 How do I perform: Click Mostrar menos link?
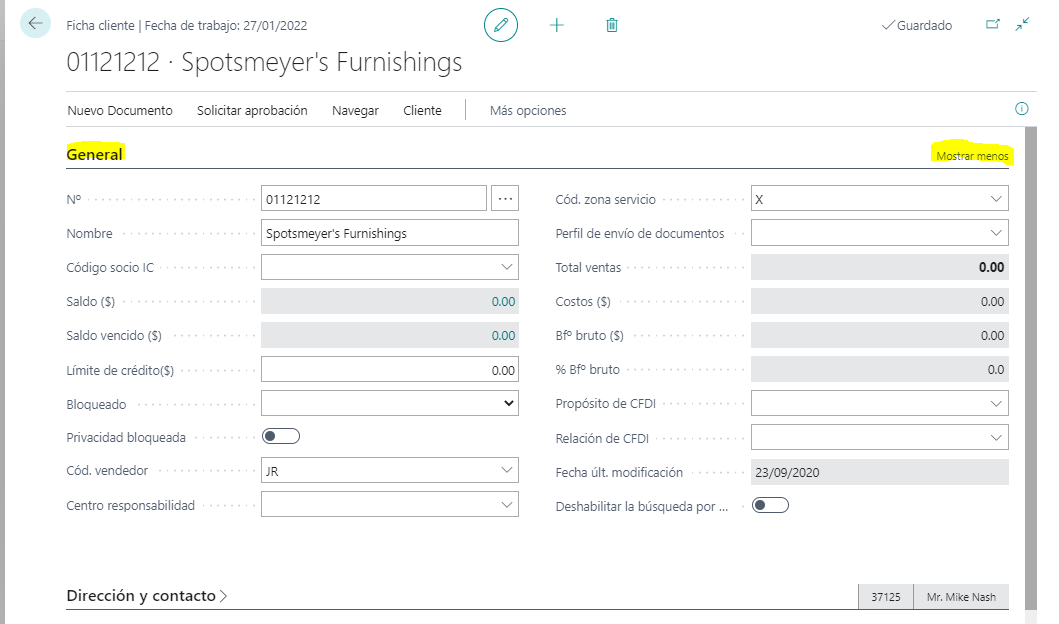click(x=972, y=156)
